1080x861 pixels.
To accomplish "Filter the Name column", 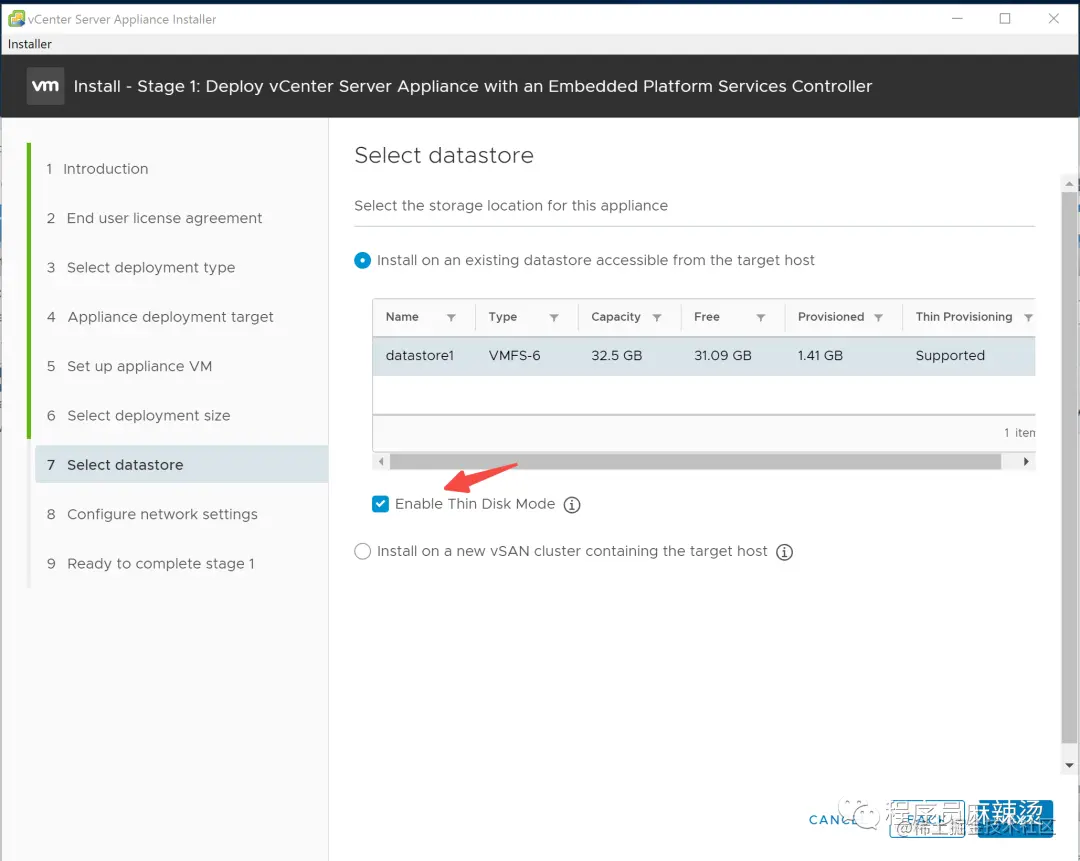I will click(x=451, y=318).
